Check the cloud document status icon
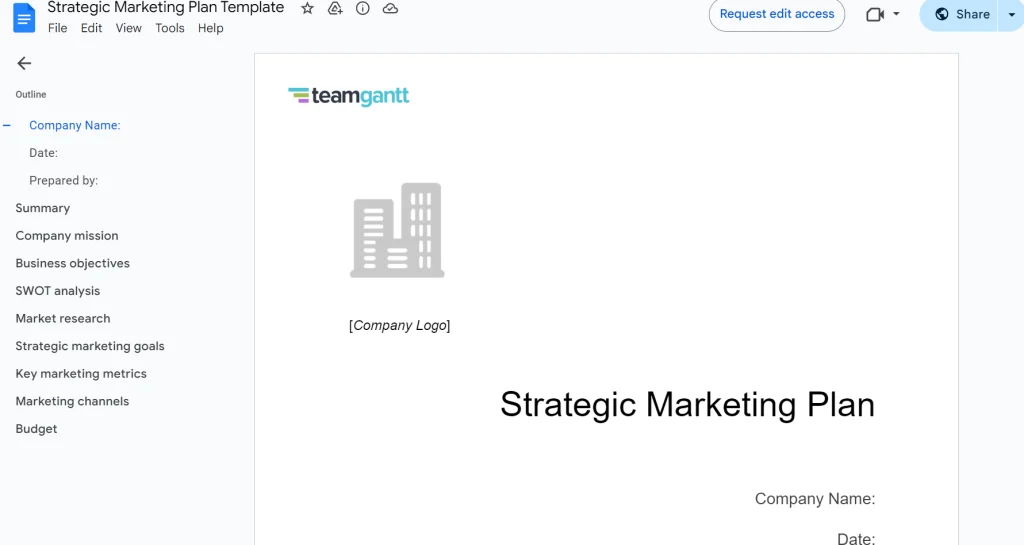Screen dimensions: 1024x545 390,8
